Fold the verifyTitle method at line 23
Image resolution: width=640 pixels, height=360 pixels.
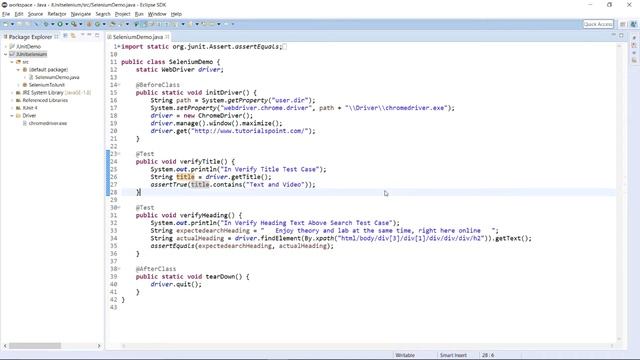pos(119,154)
